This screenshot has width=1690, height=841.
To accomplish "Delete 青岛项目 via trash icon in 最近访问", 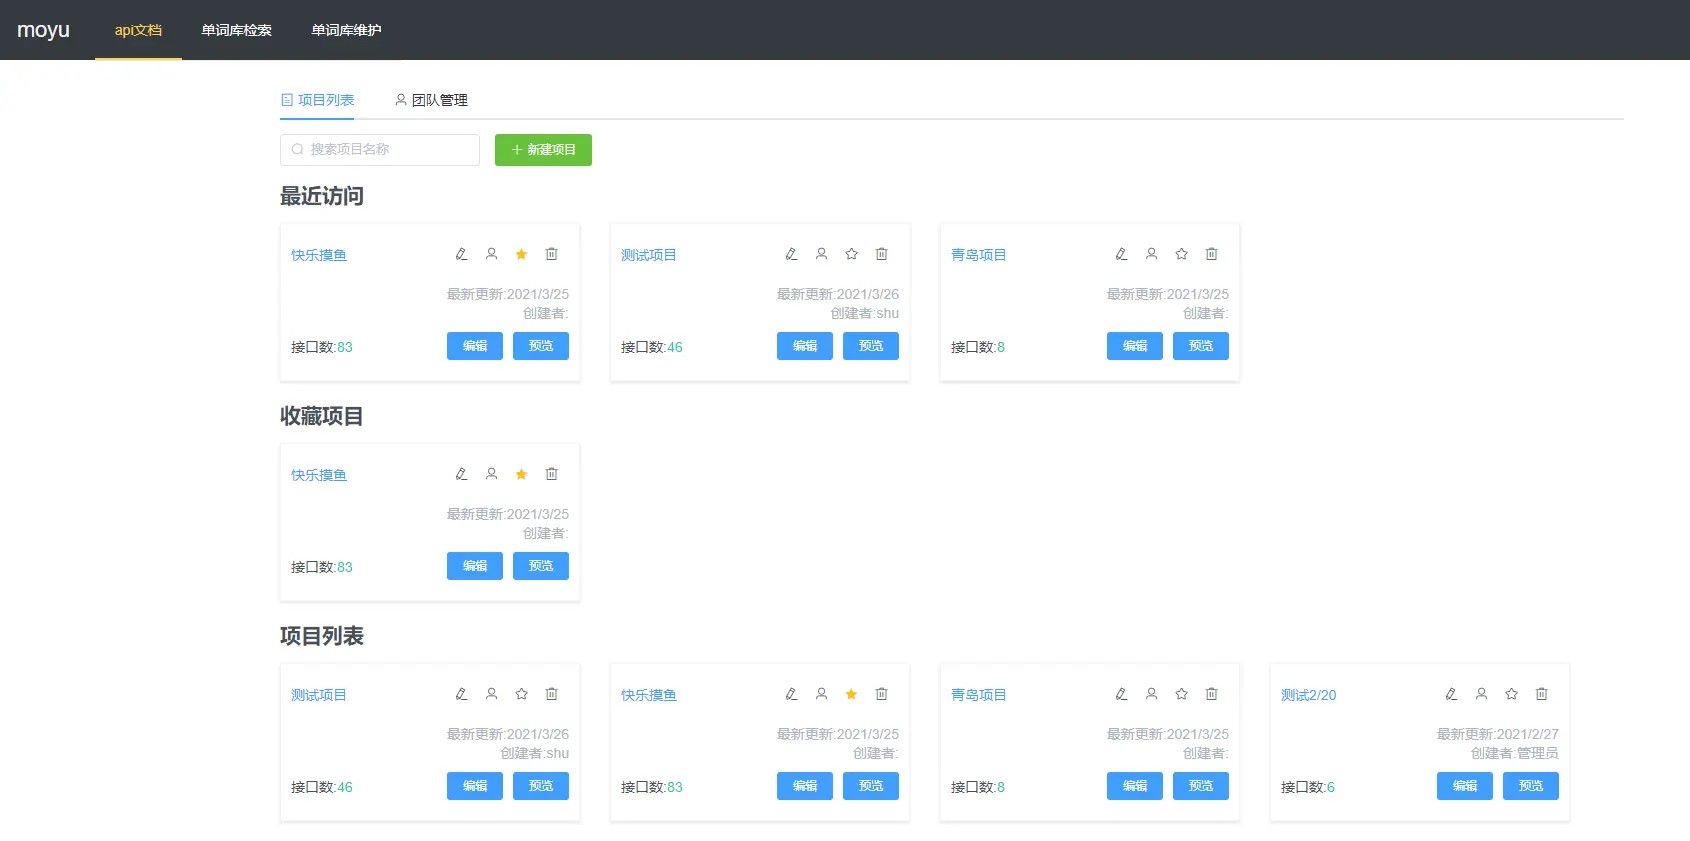I will click(x=1211, y=254).
